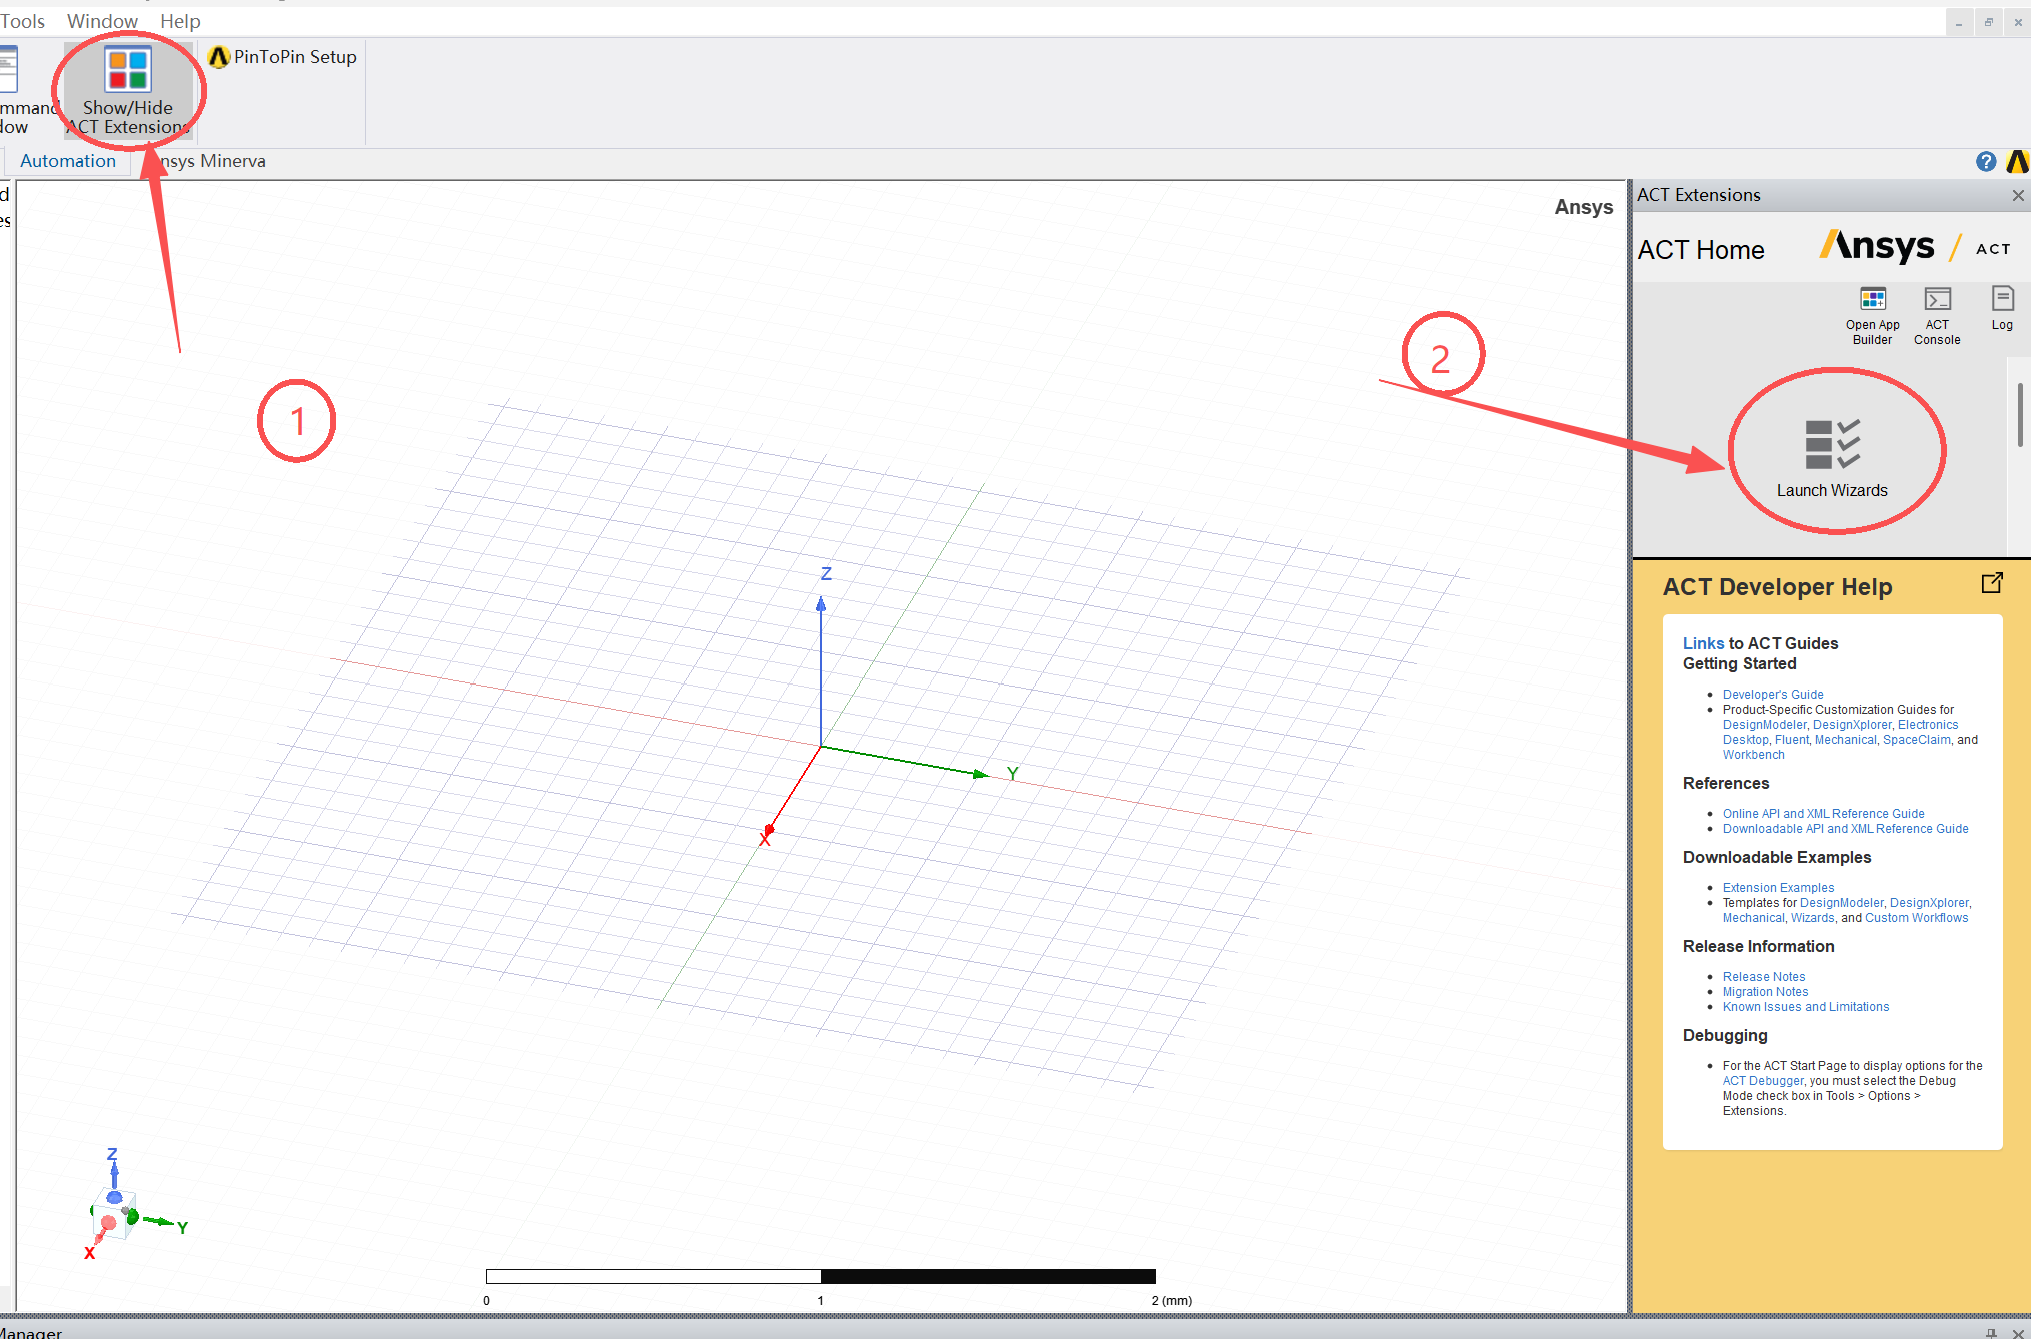
Task: Open the DesignModeler customization guide link
Action: 1764,725
